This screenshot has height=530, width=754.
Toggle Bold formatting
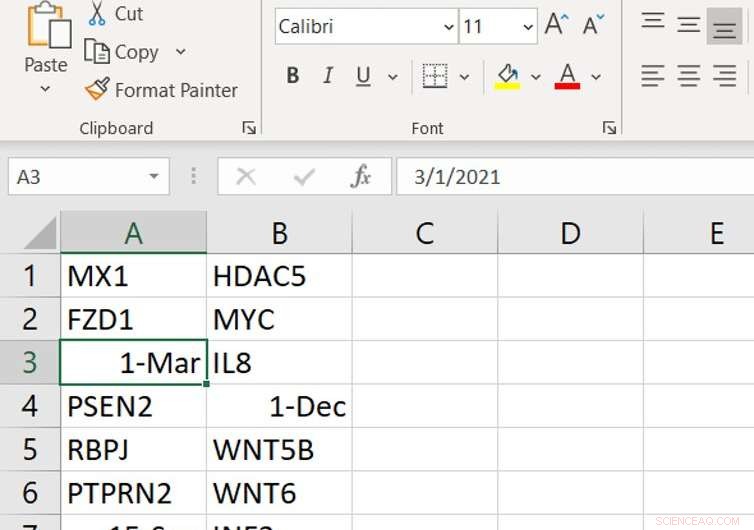click(293, 76)
